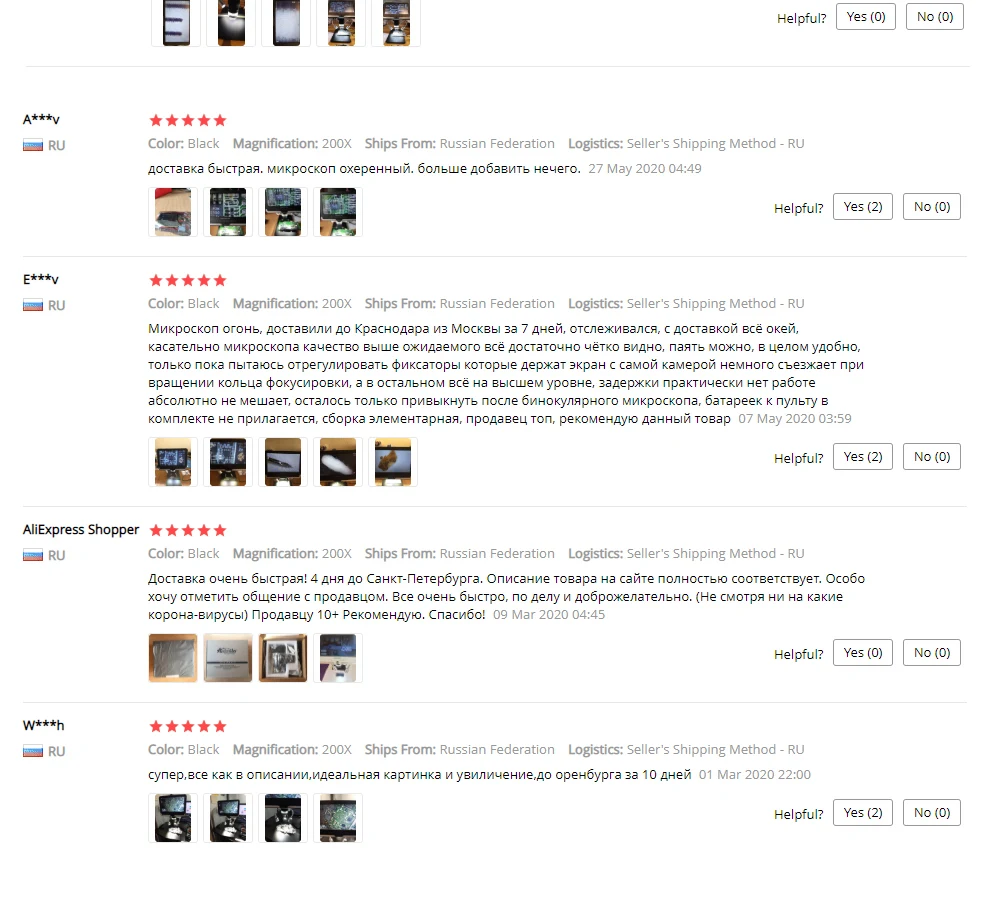This screenshot has width=1000, height=900.
Task: Open brown box photo in AliExpress Shopper's review
Action: click(x=173, y=658)
